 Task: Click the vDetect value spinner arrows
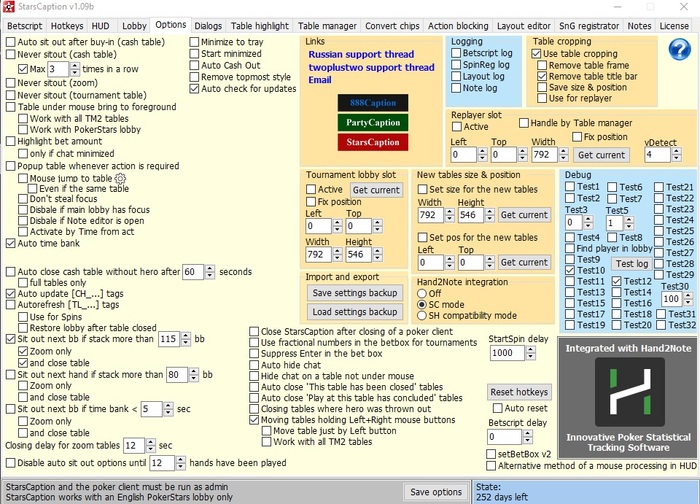point(677,155)
